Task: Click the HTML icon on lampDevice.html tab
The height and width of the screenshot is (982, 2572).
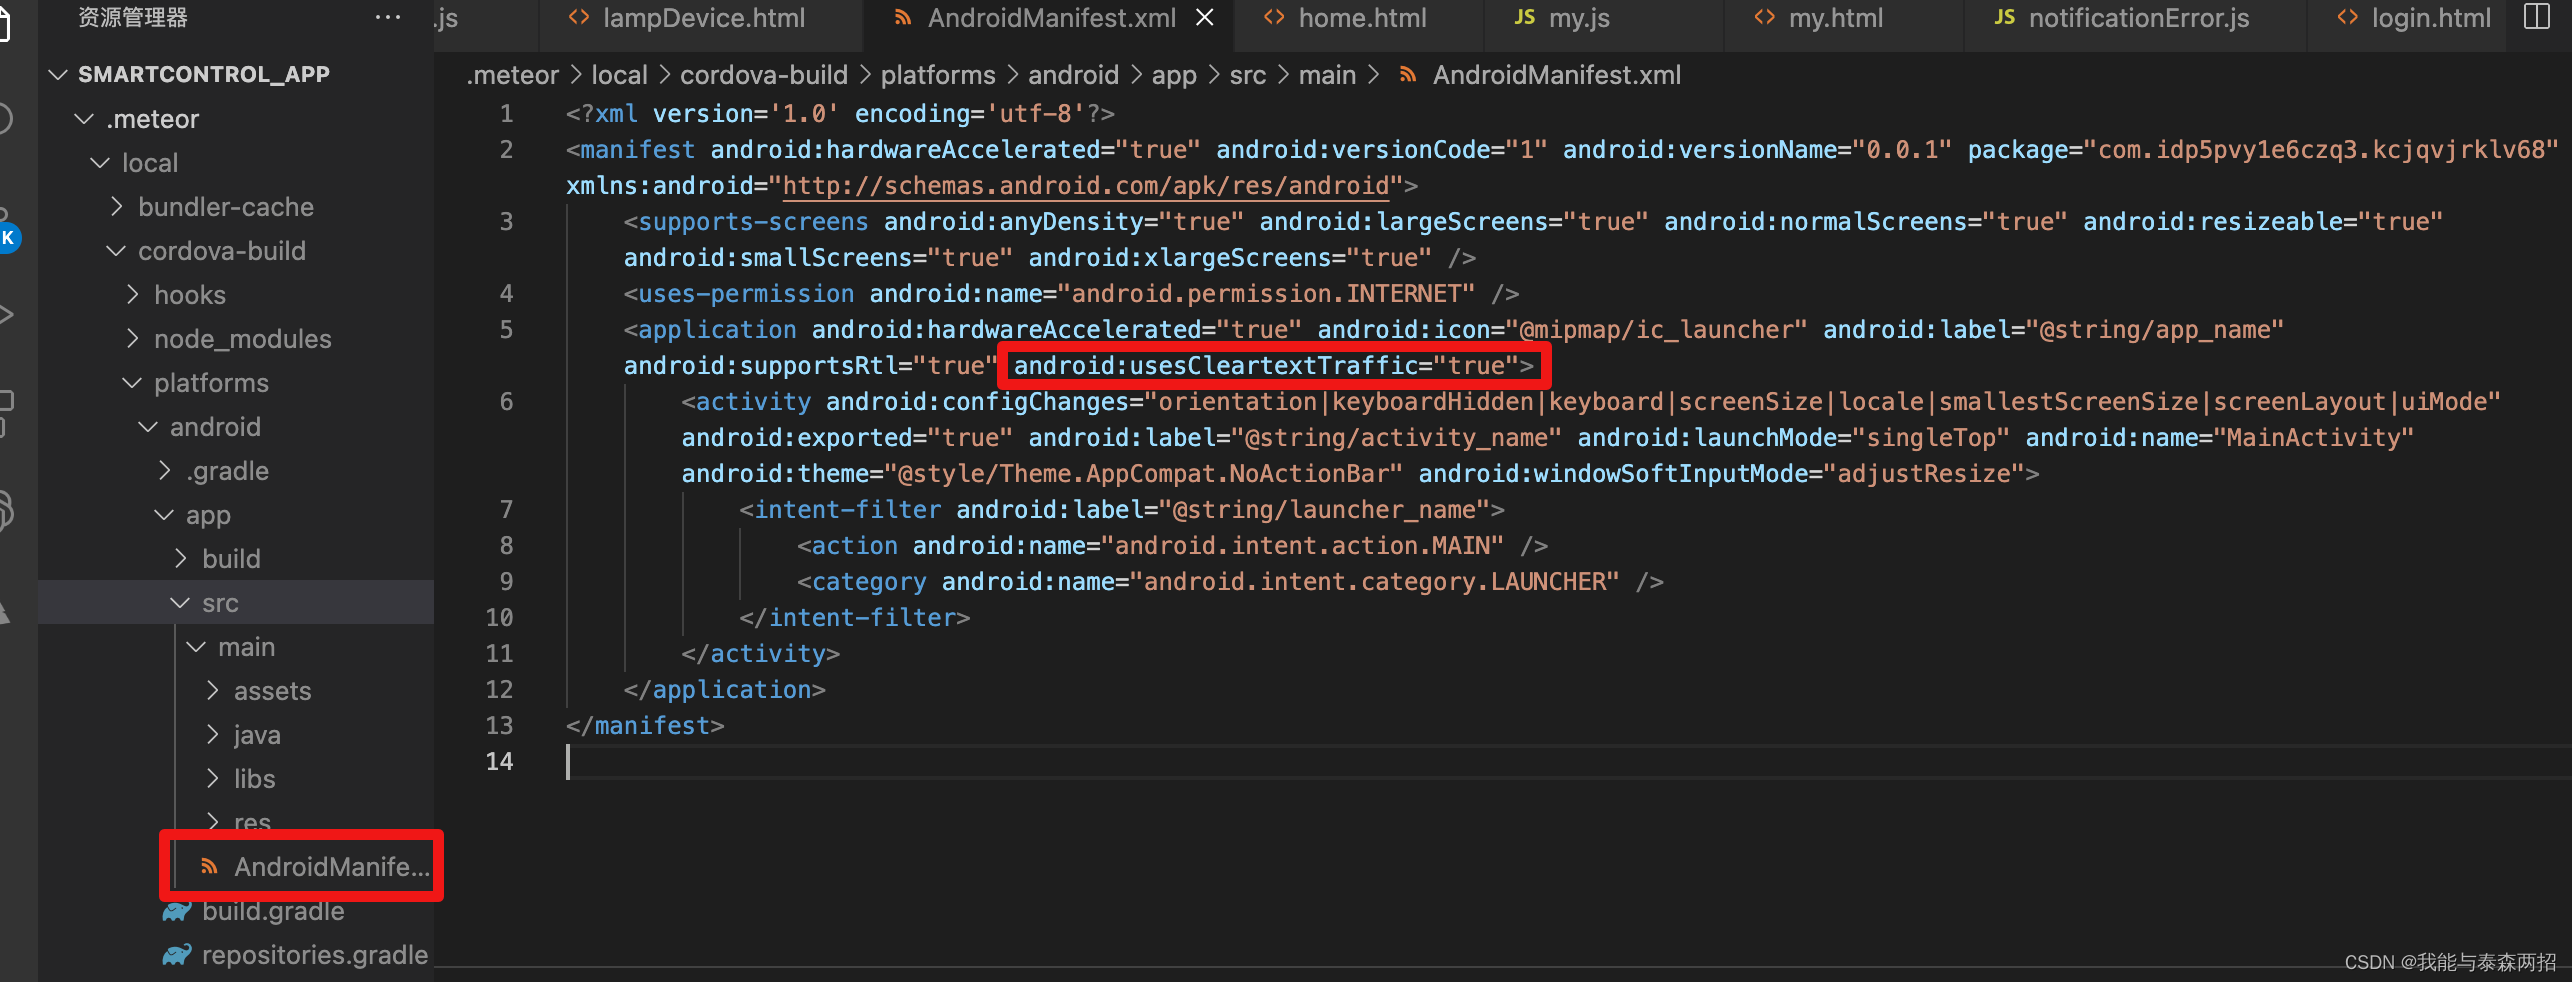Action: click(x=579, y=17)
